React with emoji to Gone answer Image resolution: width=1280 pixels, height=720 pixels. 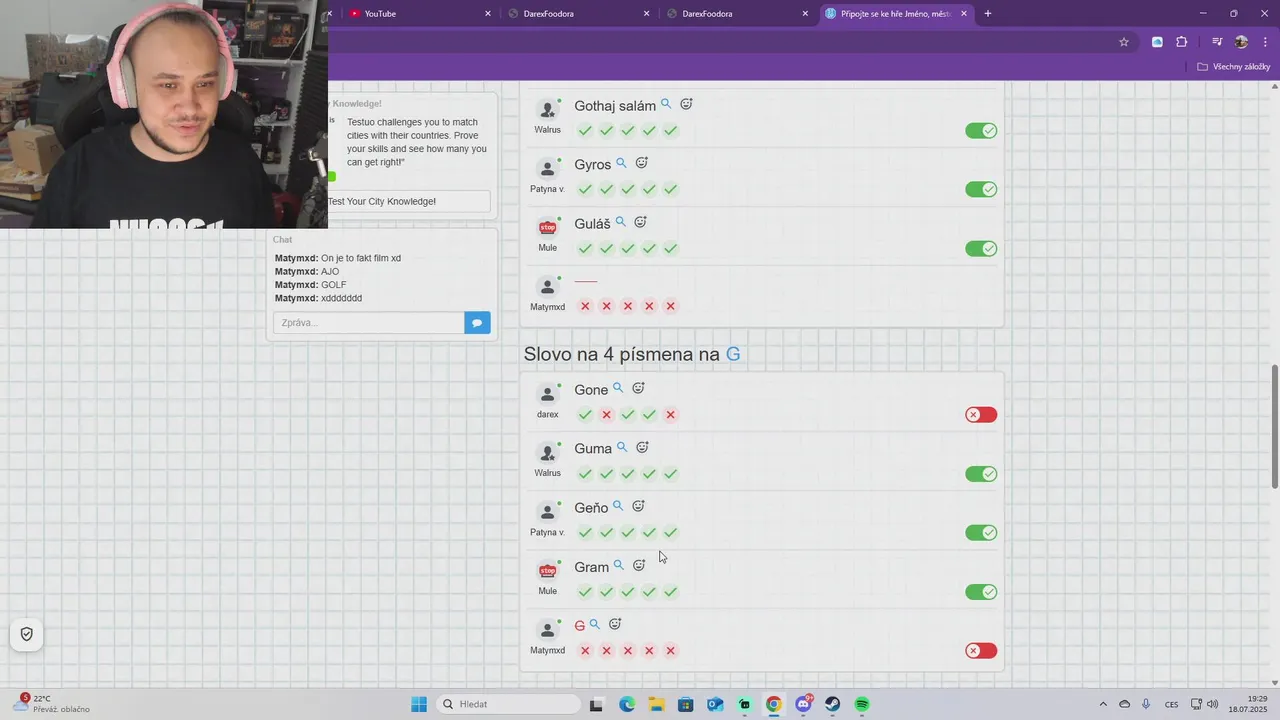tap(638, 388)
